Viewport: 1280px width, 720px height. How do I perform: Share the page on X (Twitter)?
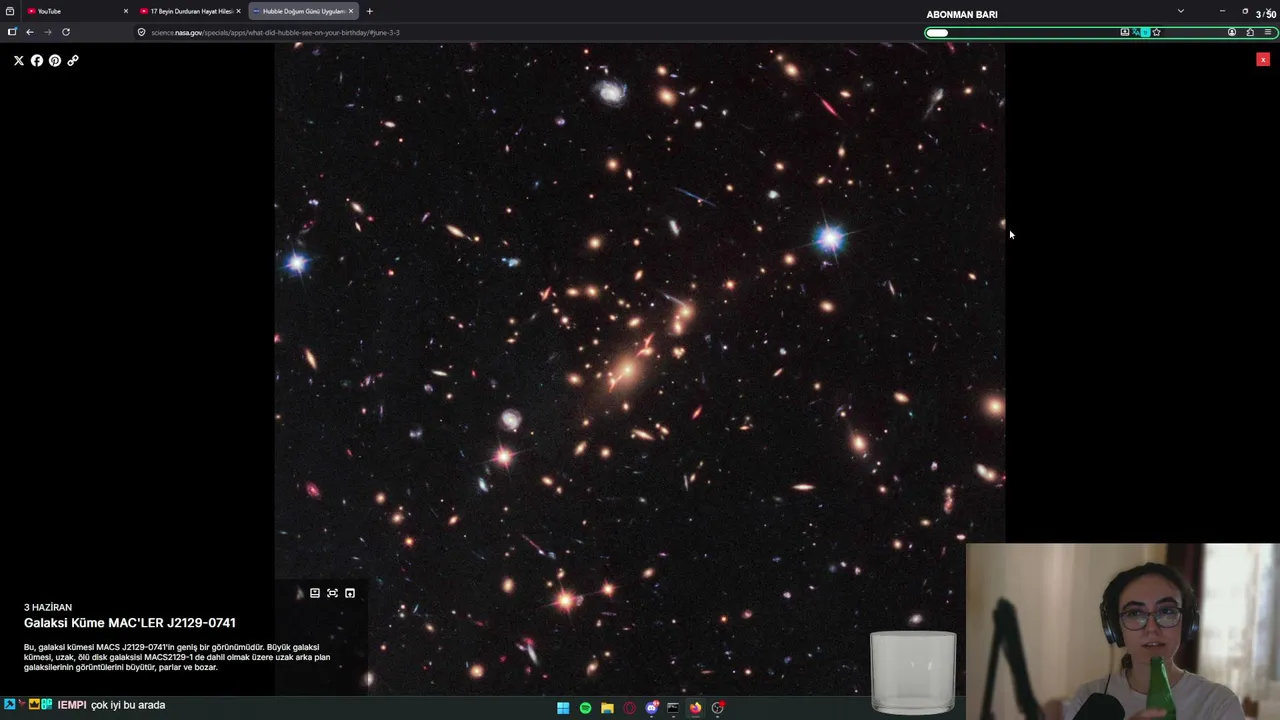18,60
